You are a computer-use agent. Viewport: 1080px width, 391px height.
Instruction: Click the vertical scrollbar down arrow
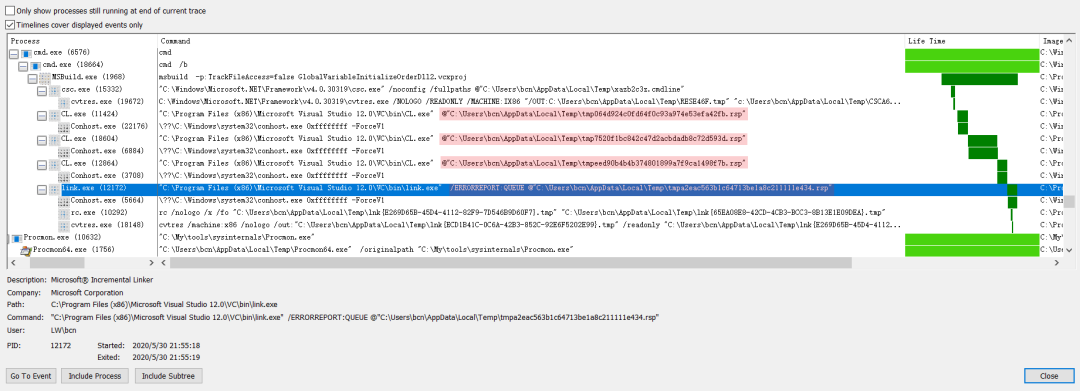pos(1069,251)
